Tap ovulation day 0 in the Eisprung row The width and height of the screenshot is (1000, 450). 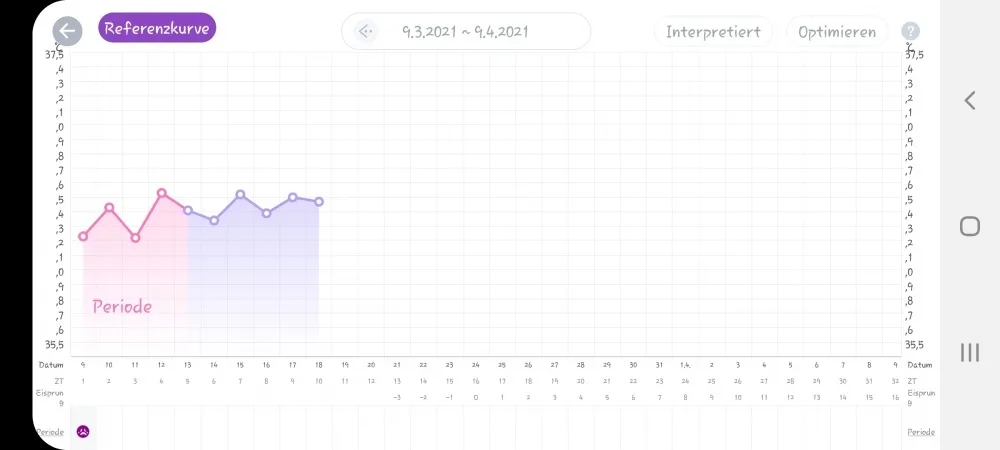point(476,398)
